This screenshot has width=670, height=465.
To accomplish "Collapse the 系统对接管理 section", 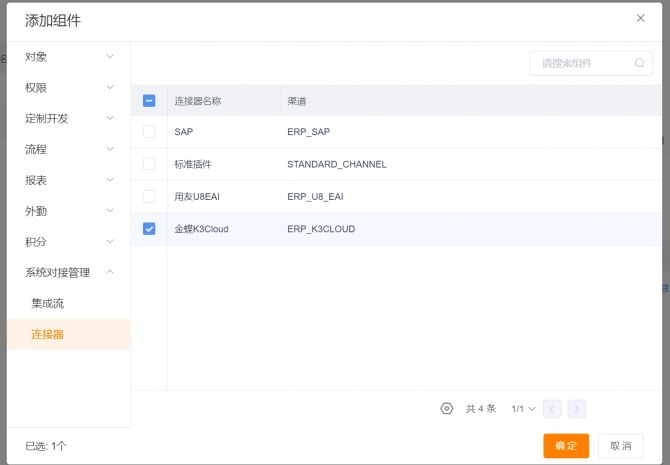I will 68,272.
